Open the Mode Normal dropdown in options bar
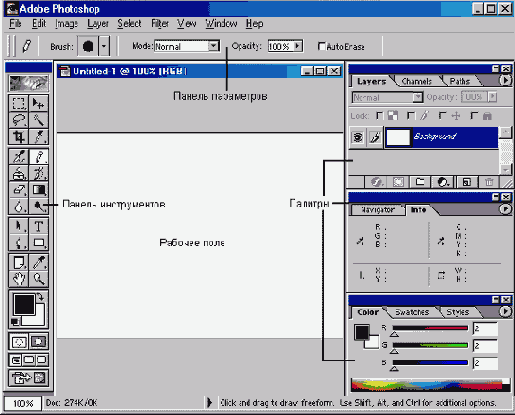This screenshot has height=415, width=515. pos(213,46)
